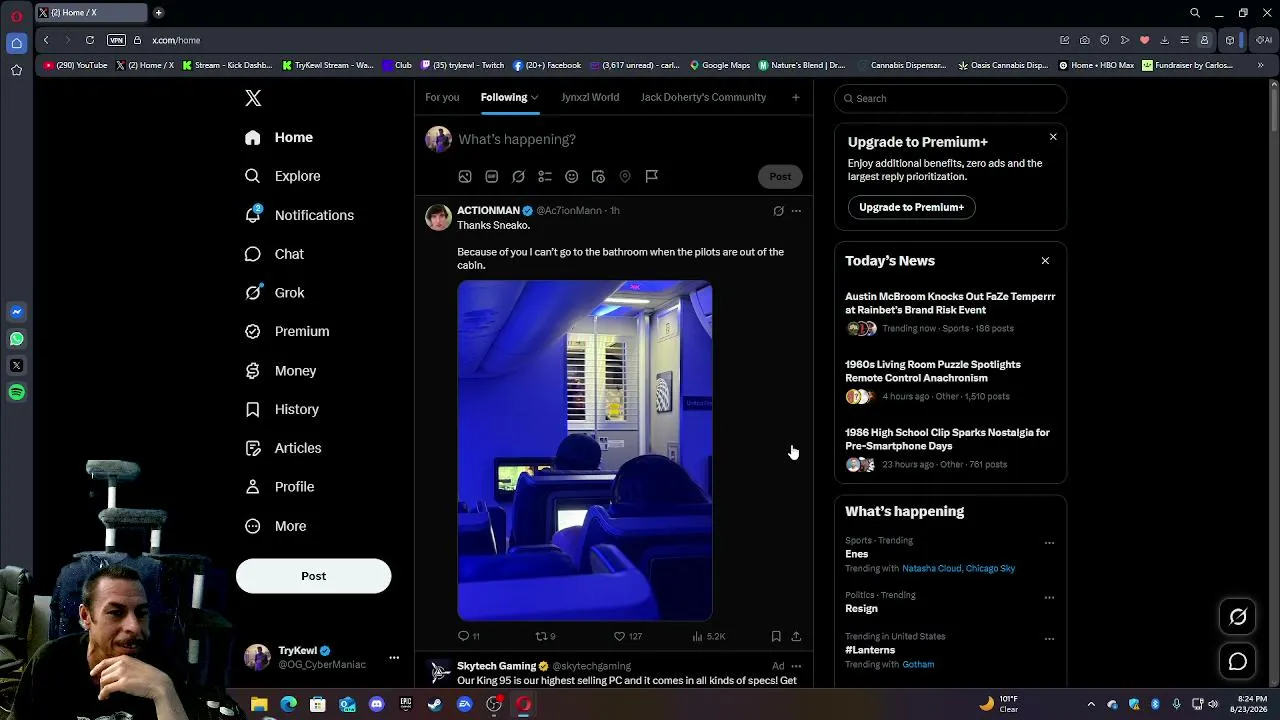The height and width of the screenshot is (720, 1280).
Task: Open the YouTube bookmark
Action: click(76, 65)
